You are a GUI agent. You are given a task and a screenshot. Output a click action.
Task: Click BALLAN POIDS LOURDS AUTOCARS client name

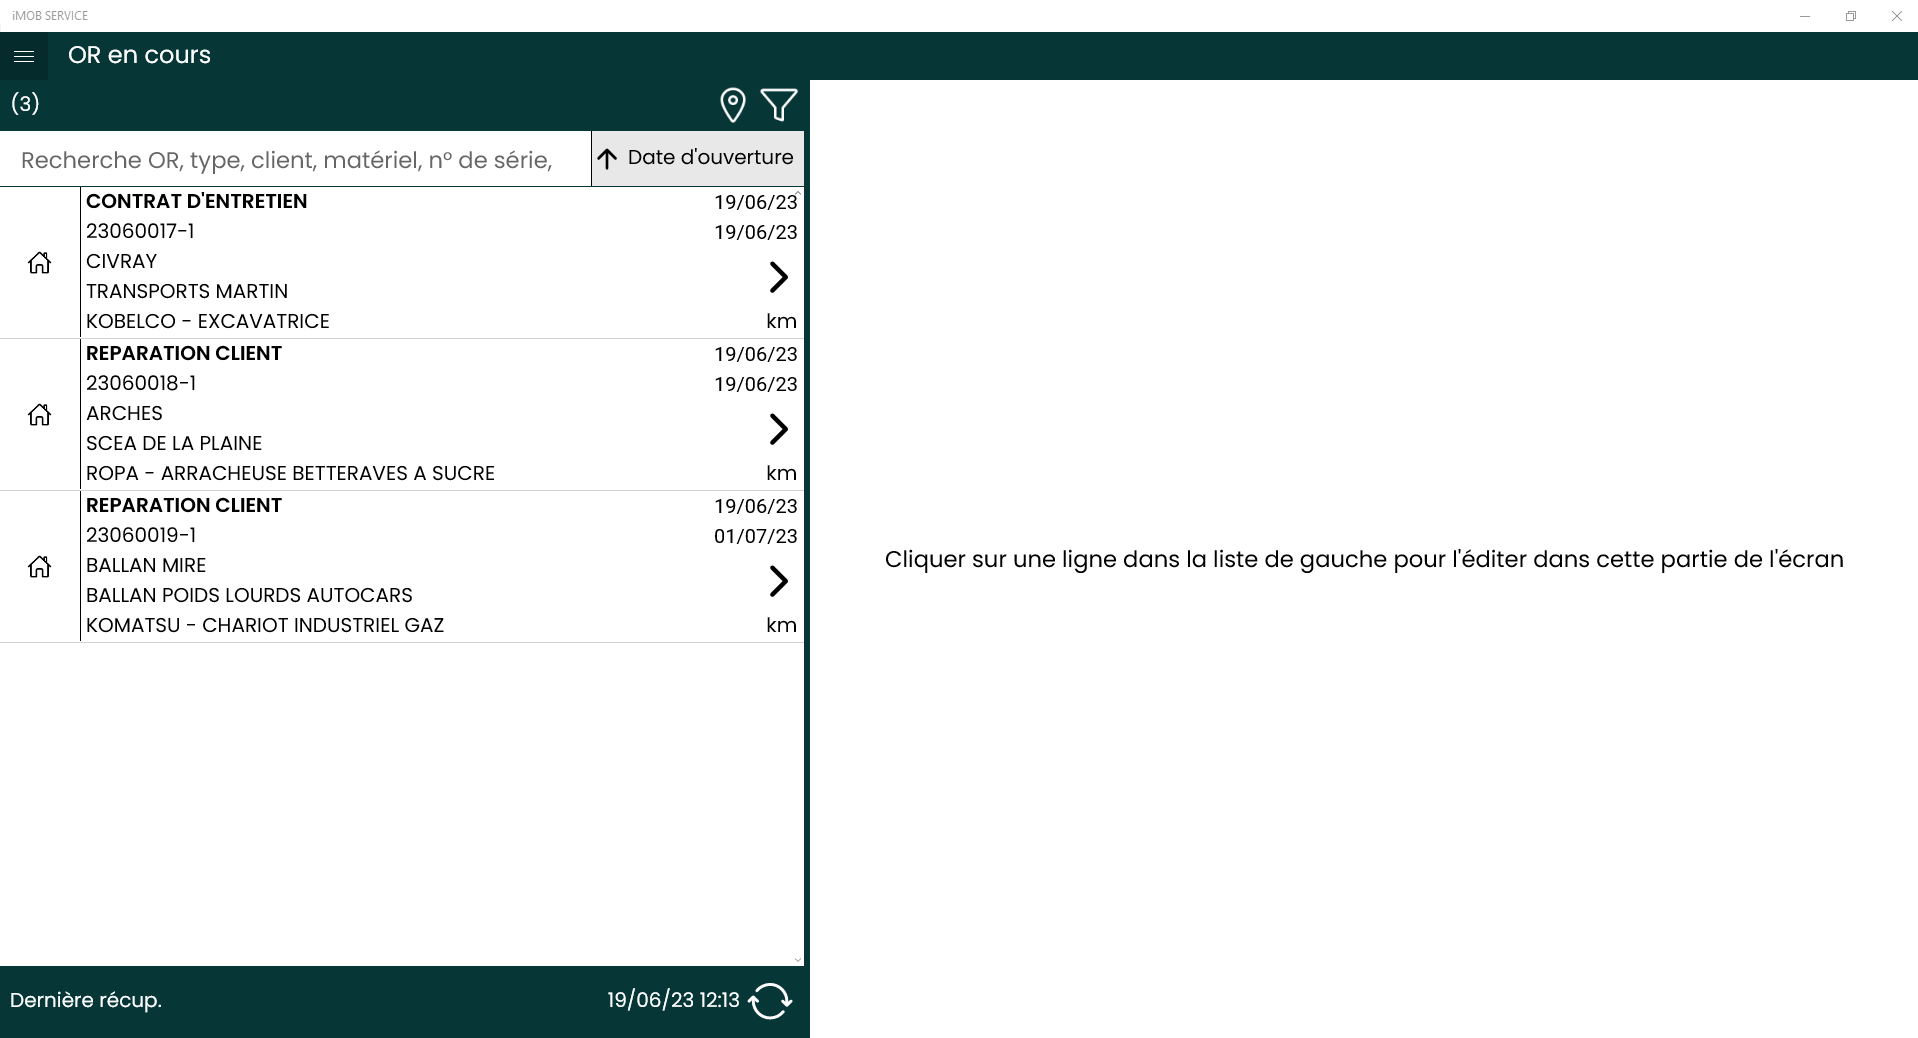249,595
